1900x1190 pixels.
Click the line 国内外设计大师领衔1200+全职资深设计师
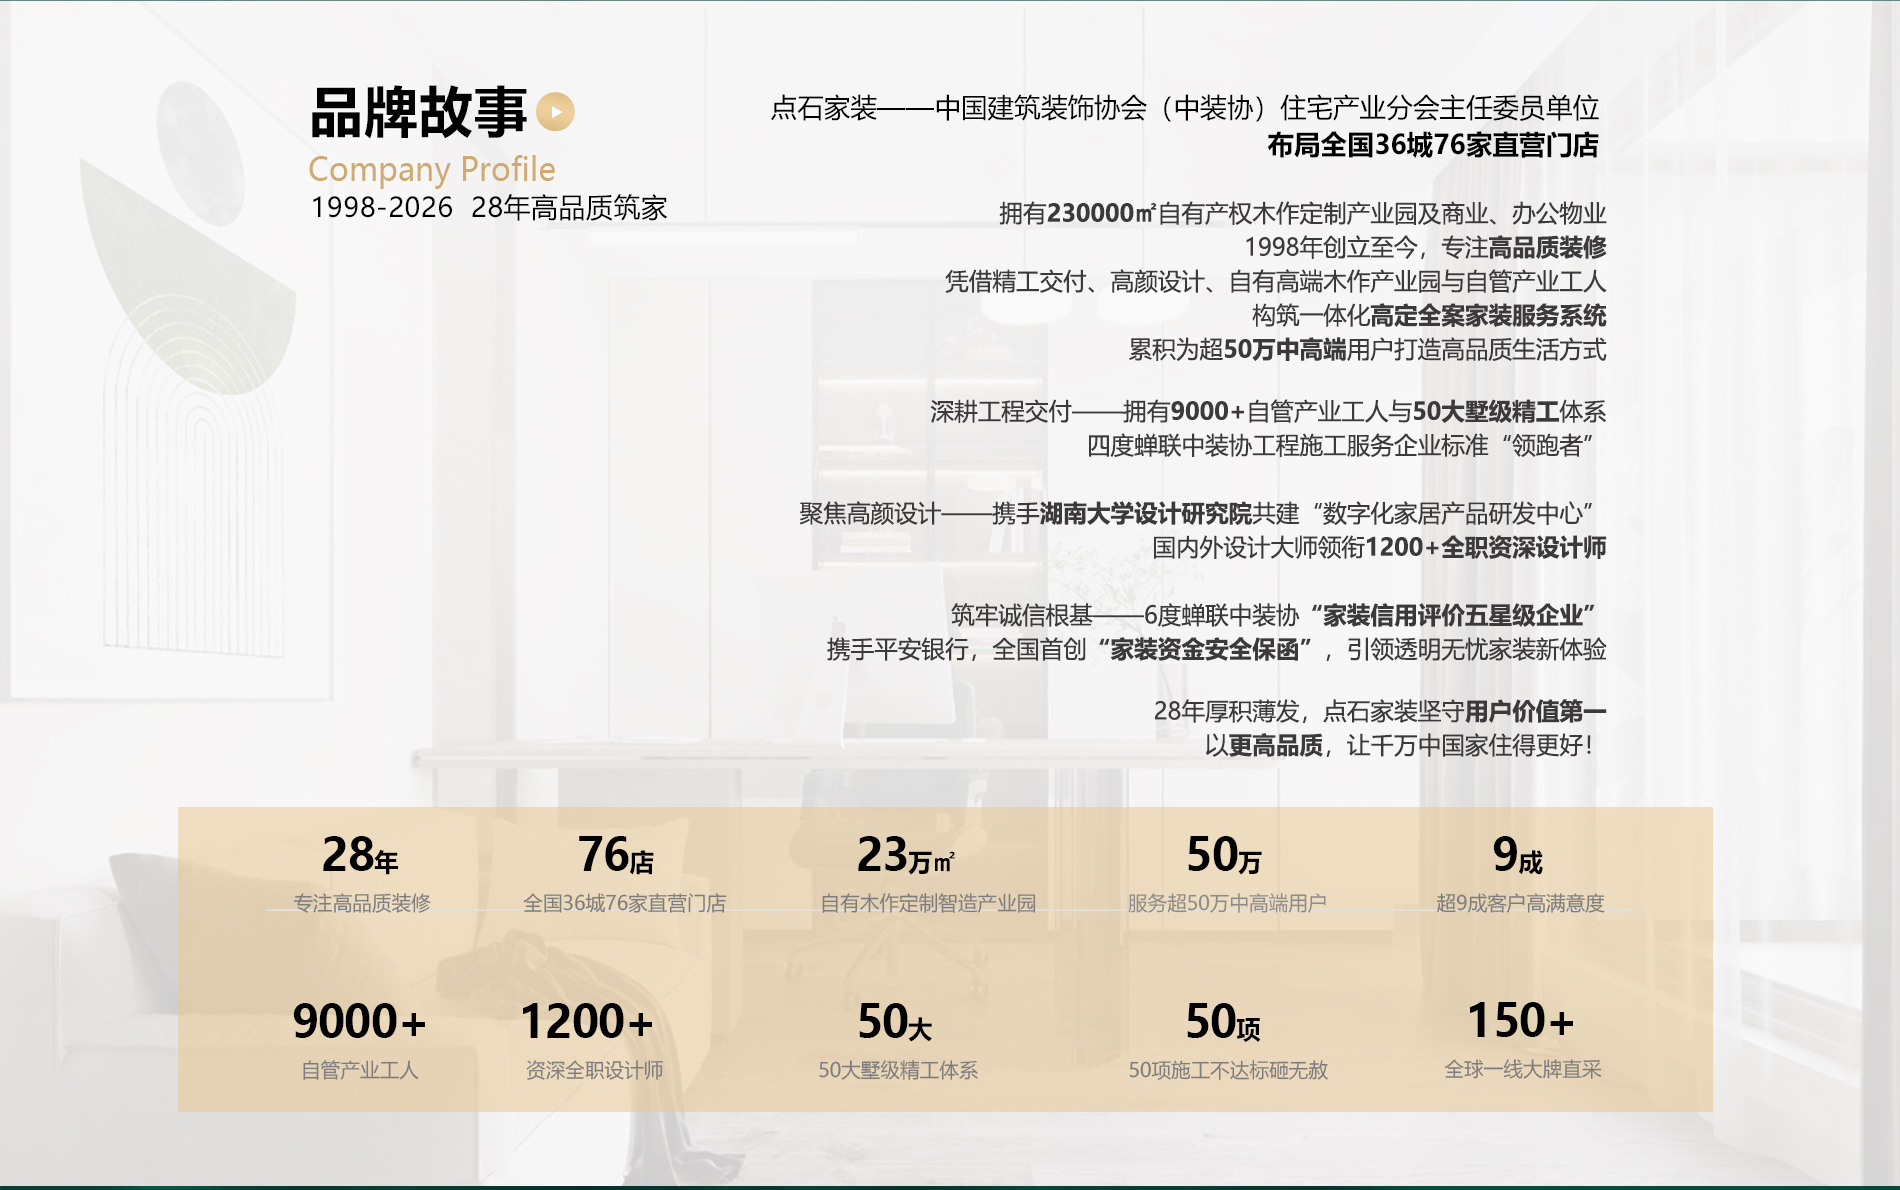1379,547
